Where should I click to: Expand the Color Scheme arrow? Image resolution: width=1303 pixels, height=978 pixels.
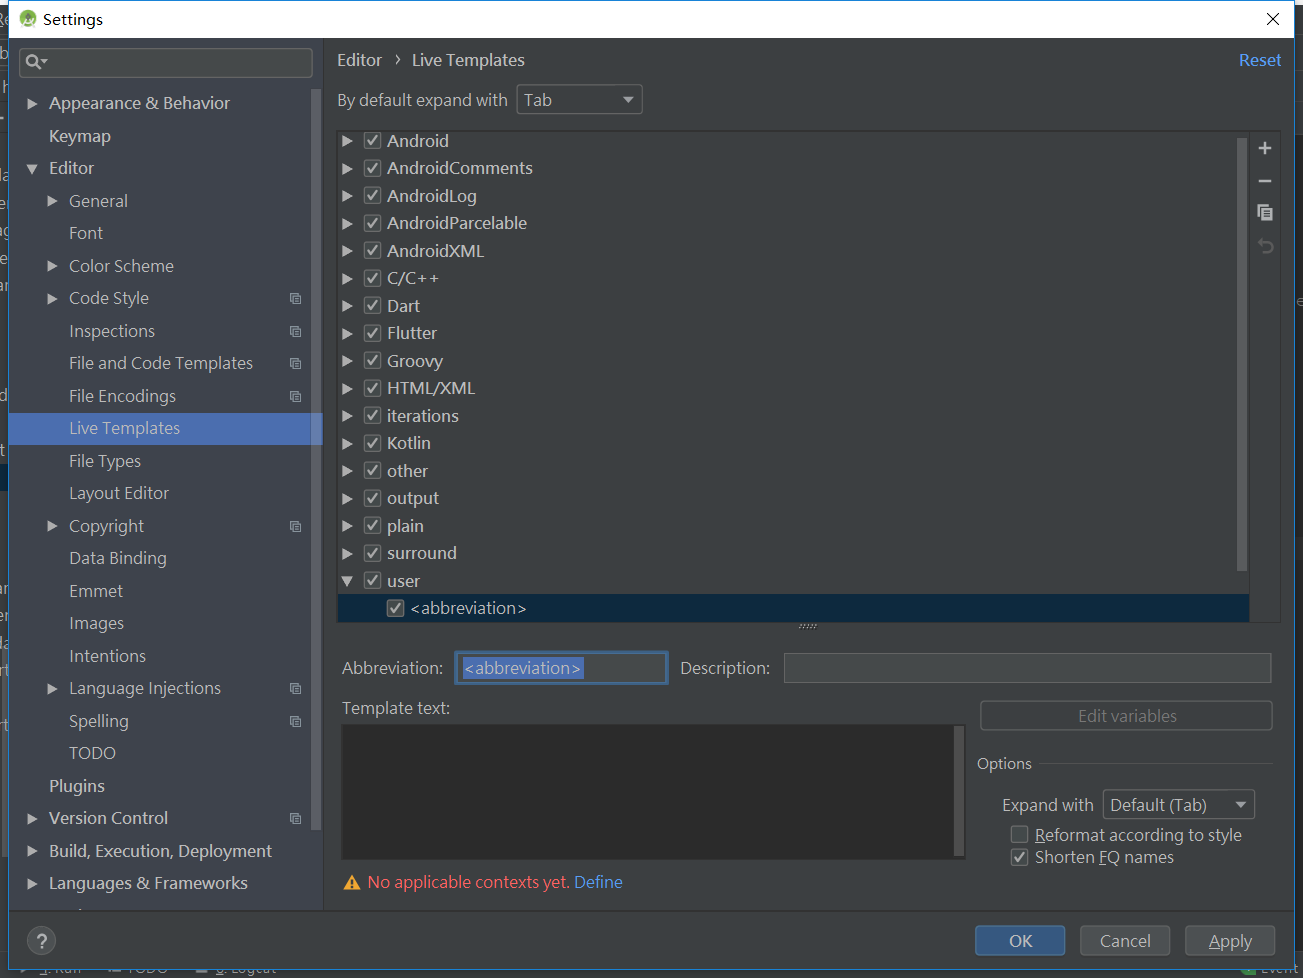pos(52,266)
